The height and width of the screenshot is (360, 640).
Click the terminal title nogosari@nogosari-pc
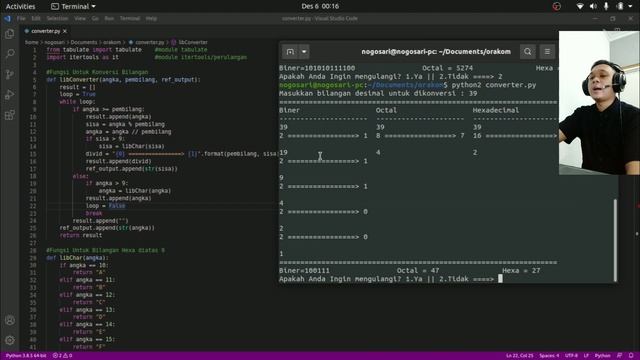click(436, 52)
